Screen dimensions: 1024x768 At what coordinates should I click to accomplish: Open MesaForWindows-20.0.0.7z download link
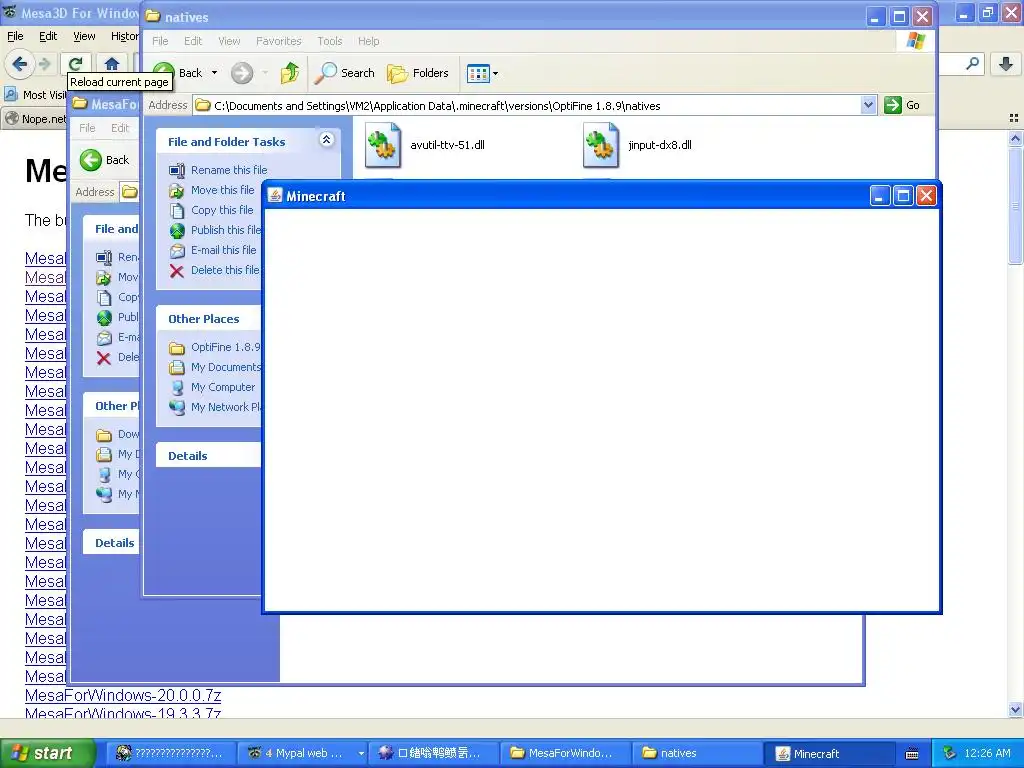(x=123, y=696)
